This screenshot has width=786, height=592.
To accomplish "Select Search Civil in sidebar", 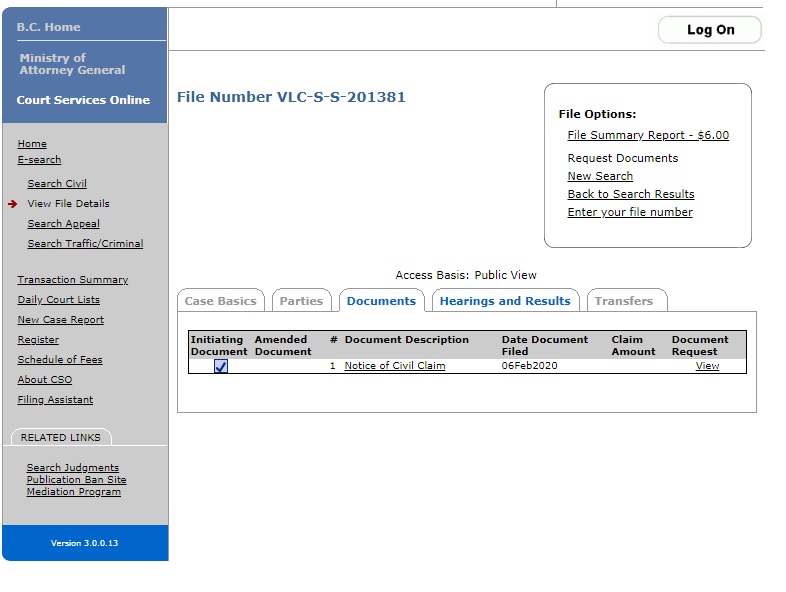I will 57,183.
